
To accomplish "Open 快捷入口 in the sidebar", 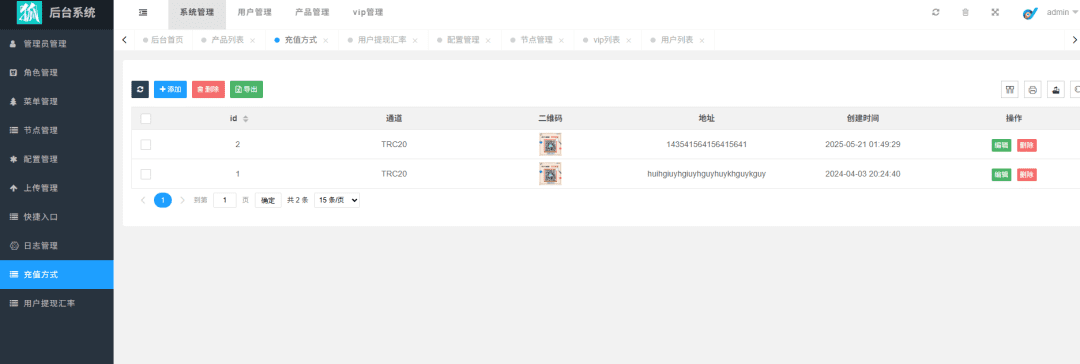I will pyautogui.click(x=56, y=216).
